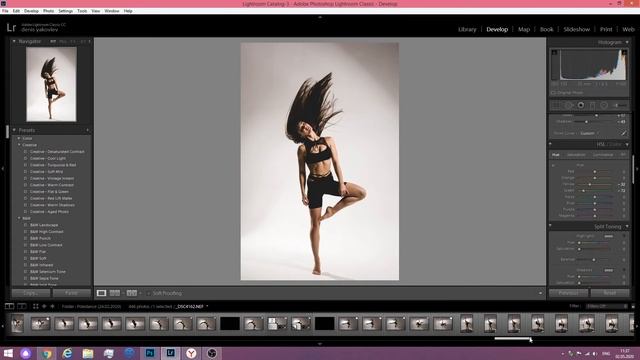The height and width of the screenshot is (360, 640).
Task: Select the Graduated Filter tool
Action: [592, 105]
